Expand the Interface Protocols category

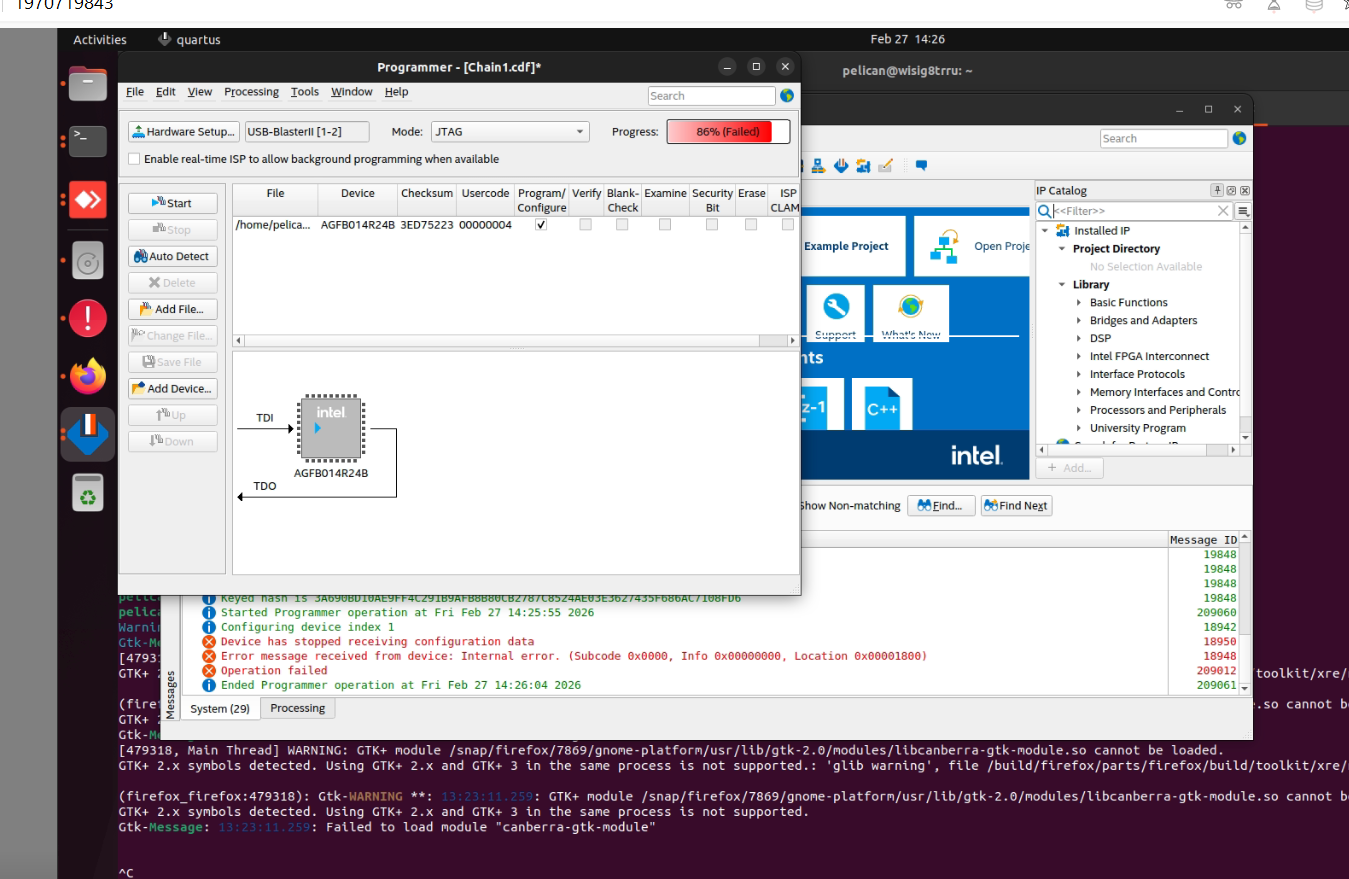[1079, 375]
